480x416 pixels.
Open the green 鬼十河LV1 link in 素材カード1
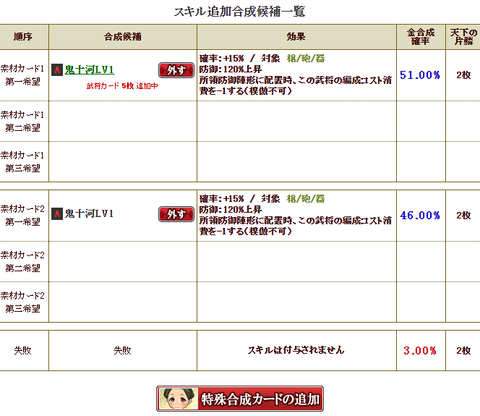[89, 70]
